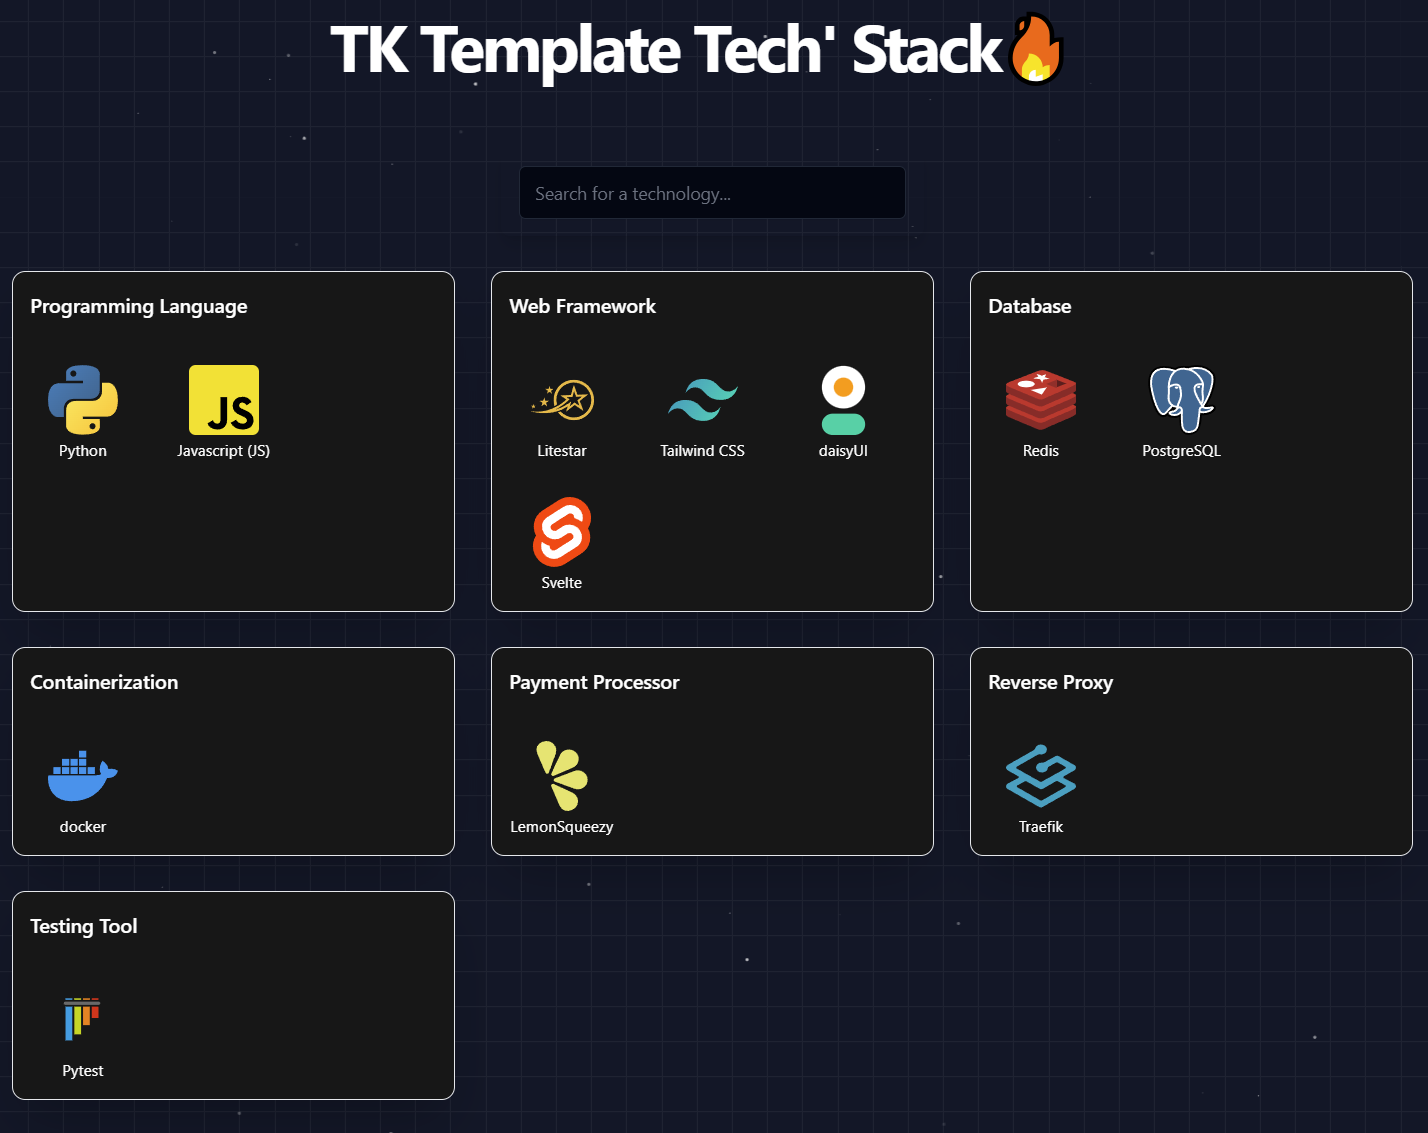1428x1133 pixels.
Task: Click the "Containerization" card heading
Action: point(104,683)
